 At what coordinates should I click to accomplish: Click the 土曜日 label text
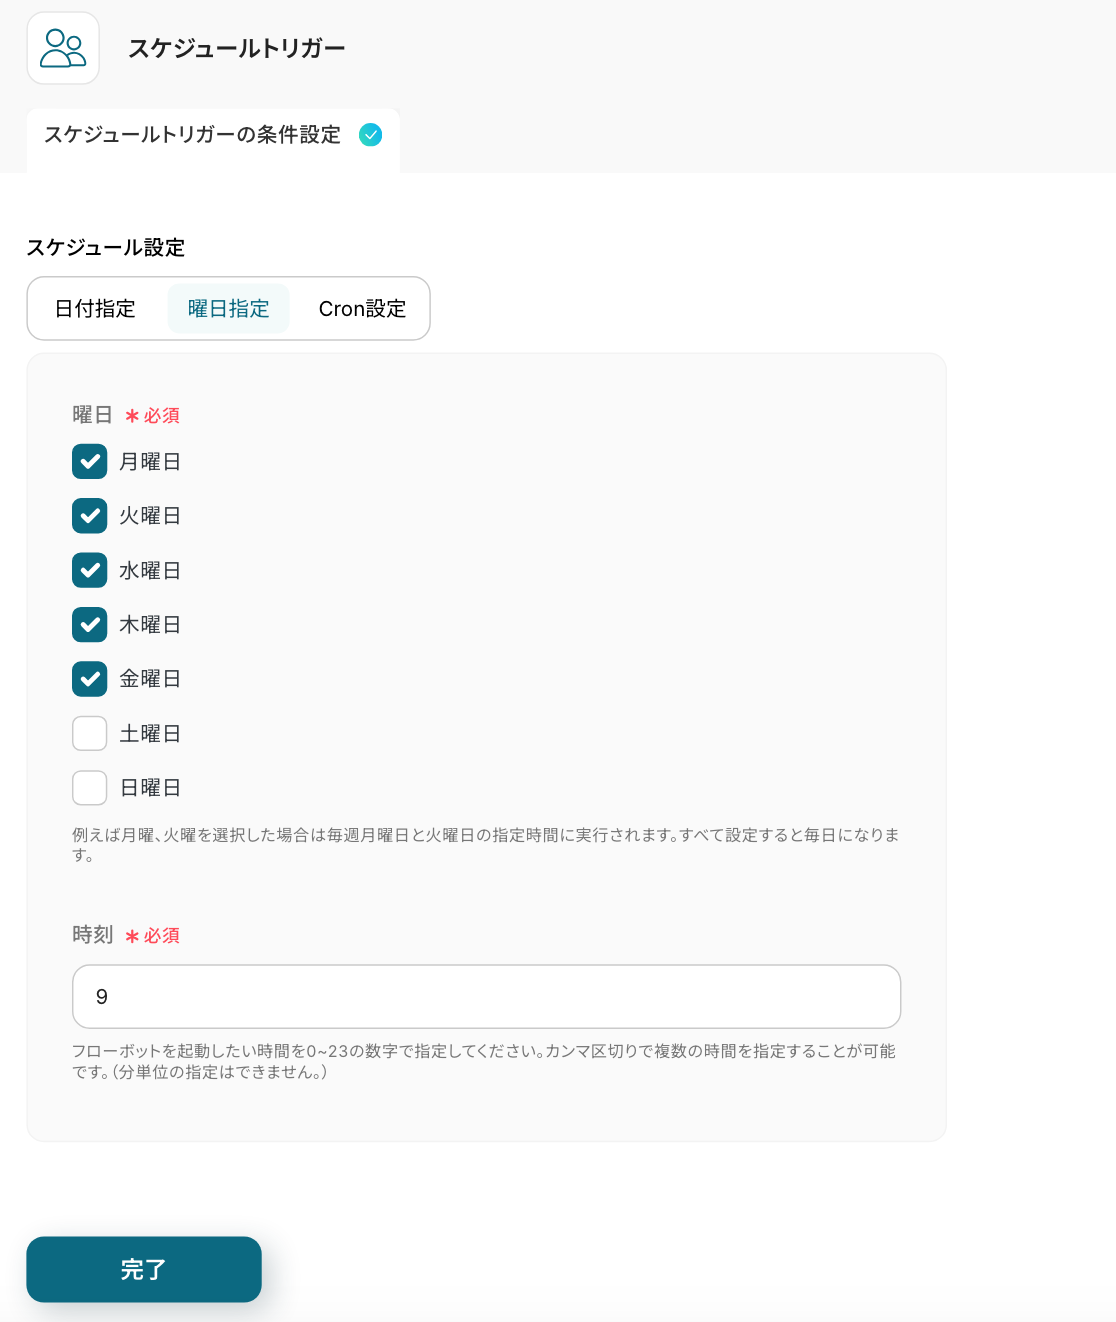(150, 733)
